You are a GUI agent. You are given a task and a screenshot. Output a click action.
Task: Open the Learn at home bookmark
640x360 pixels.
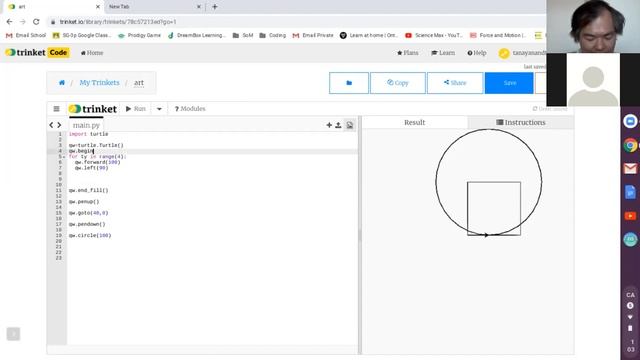[x=369, y=36]
